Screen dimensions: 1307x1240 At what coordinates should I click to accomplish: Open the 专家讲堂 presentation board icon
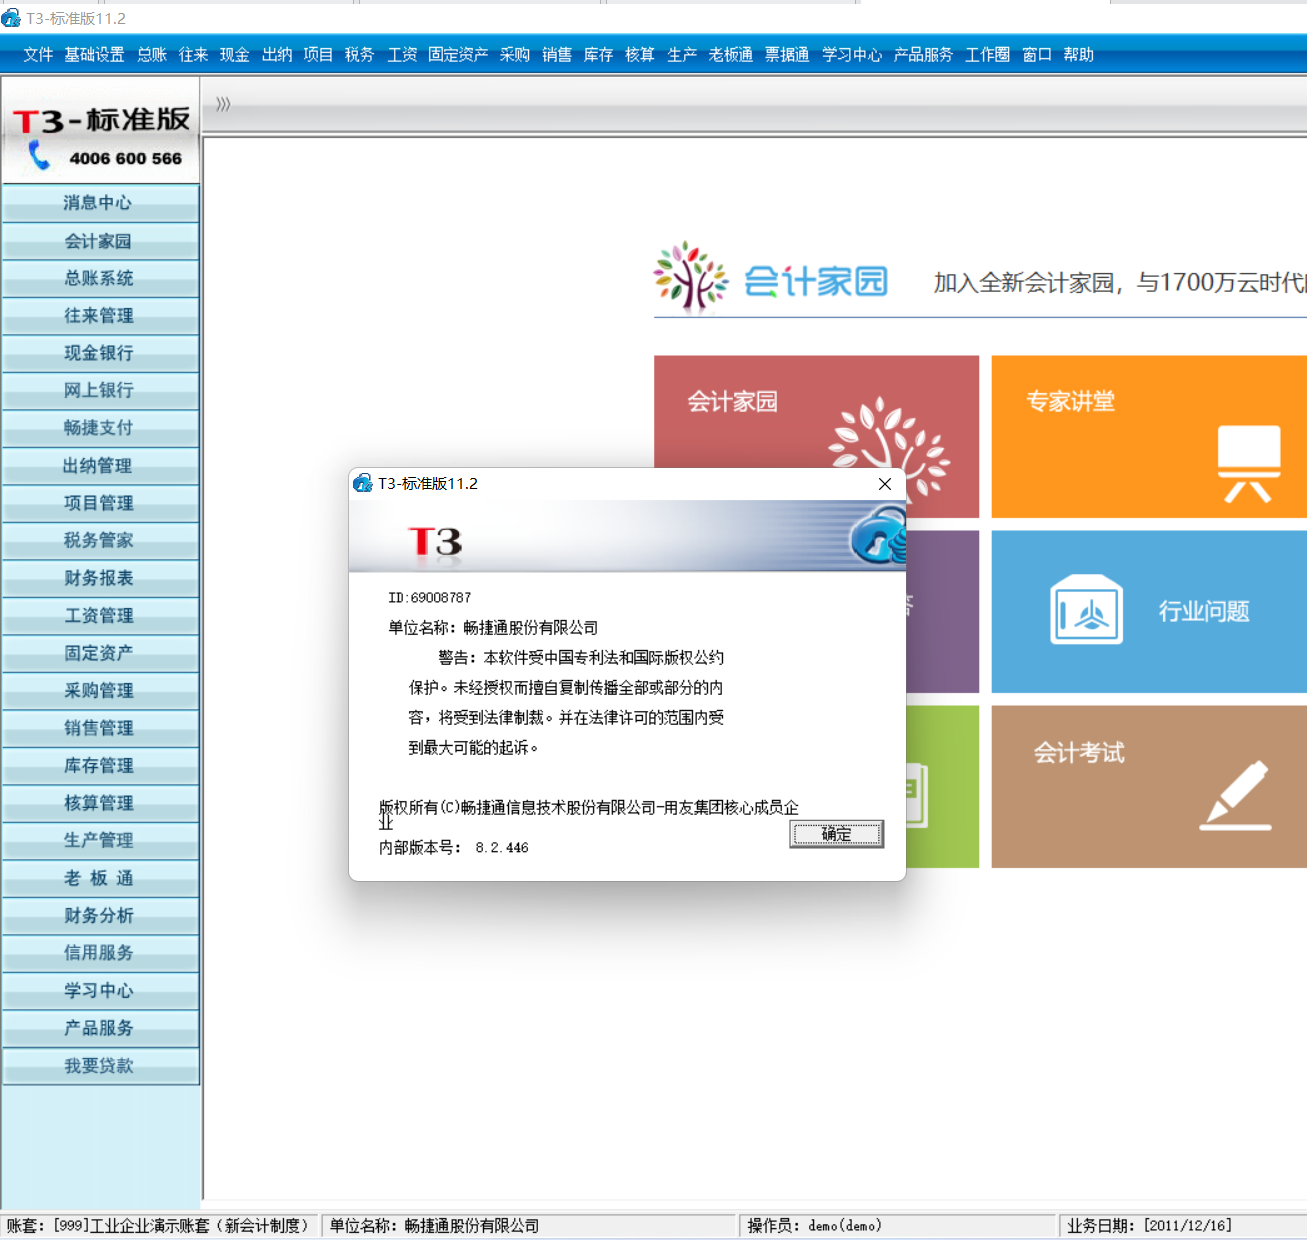[x=1248, y=462]
